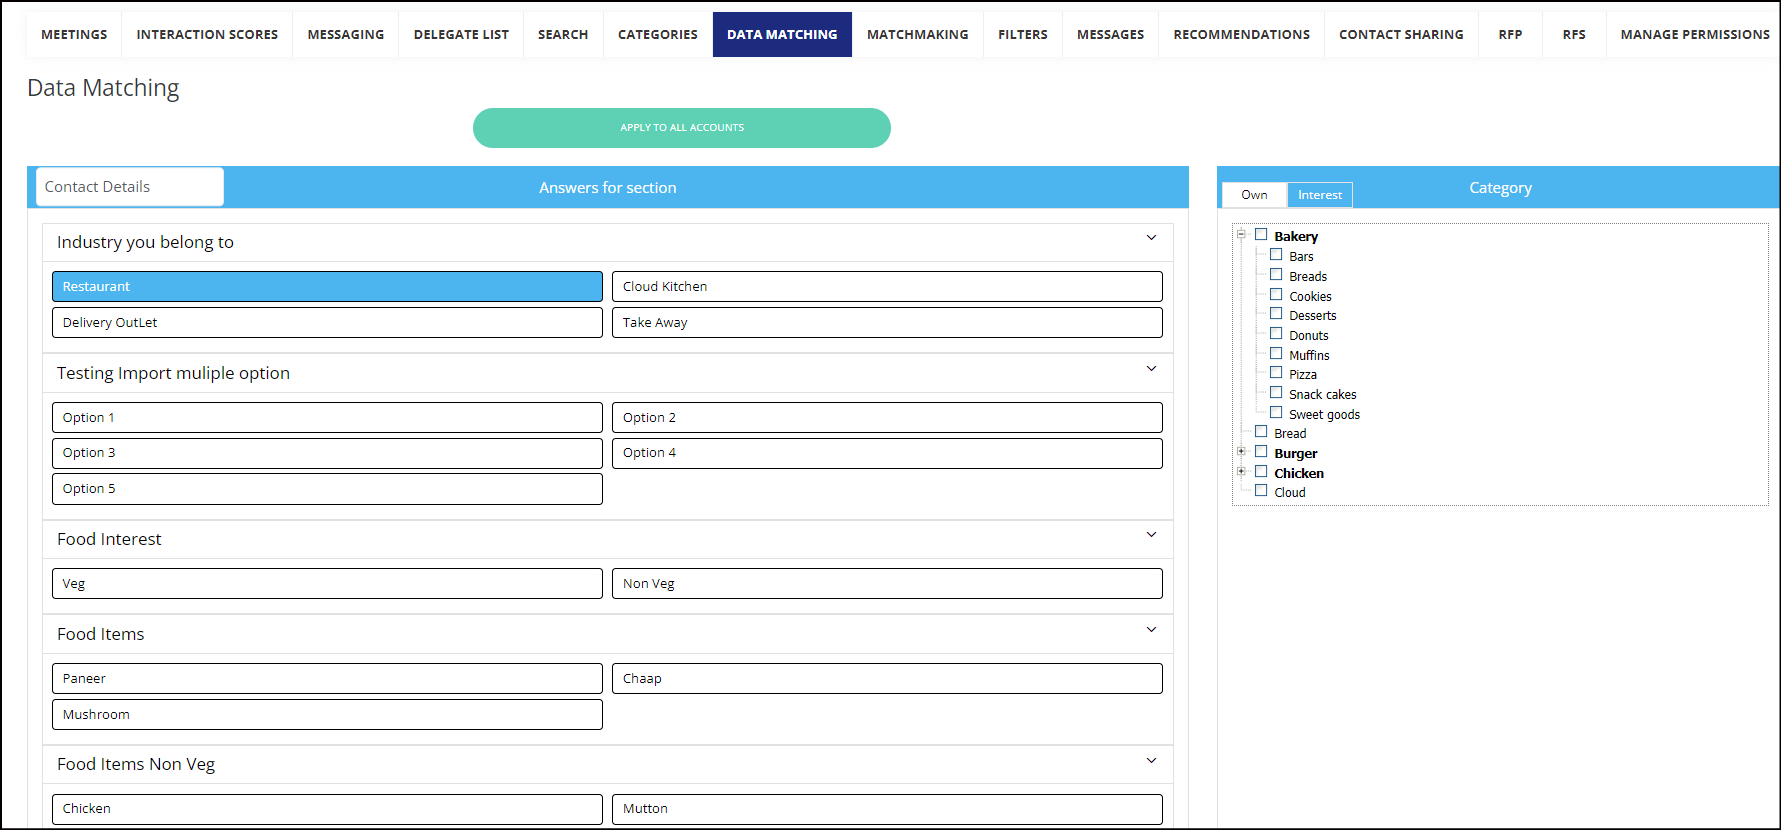Expand the Chicken category node
1781x830 pixels.
click(x=1241, y=472)
